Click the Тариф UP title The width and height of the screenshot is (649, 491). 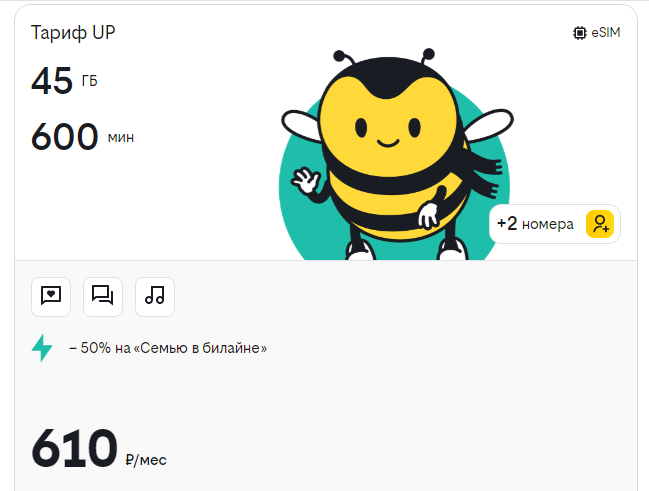click(x=73, y=33)
